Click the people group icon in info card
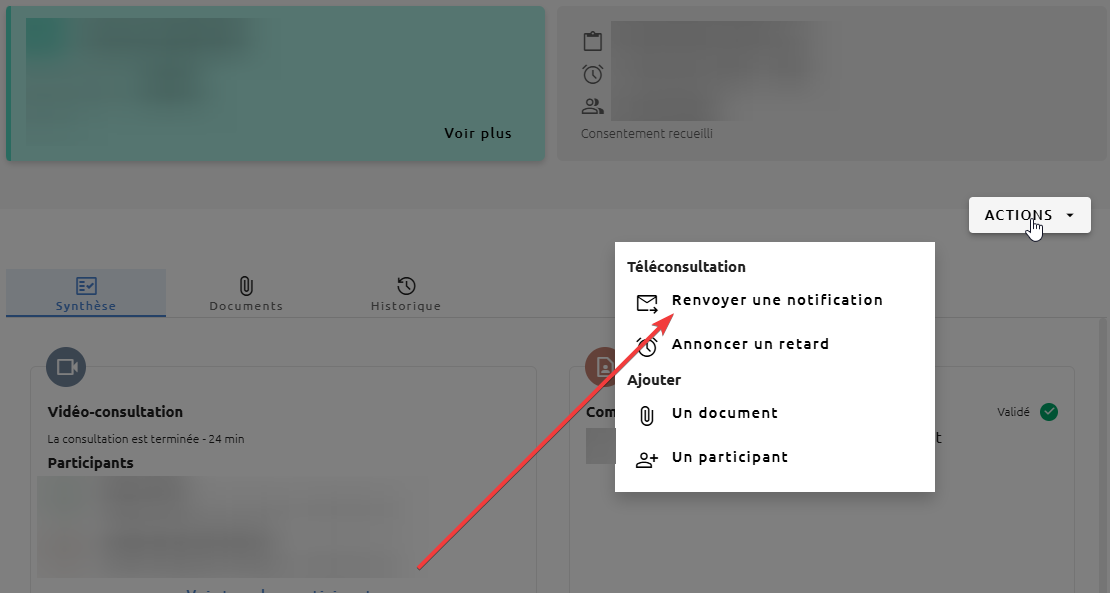 click(x=593, y=107)
